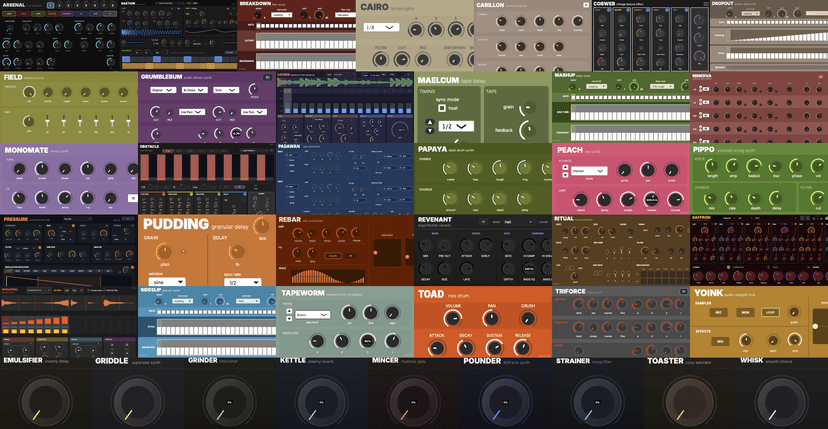Click Maelcum's up arrow beside 1/2
This screenshot has height=429, width=828.
(429, 123)
